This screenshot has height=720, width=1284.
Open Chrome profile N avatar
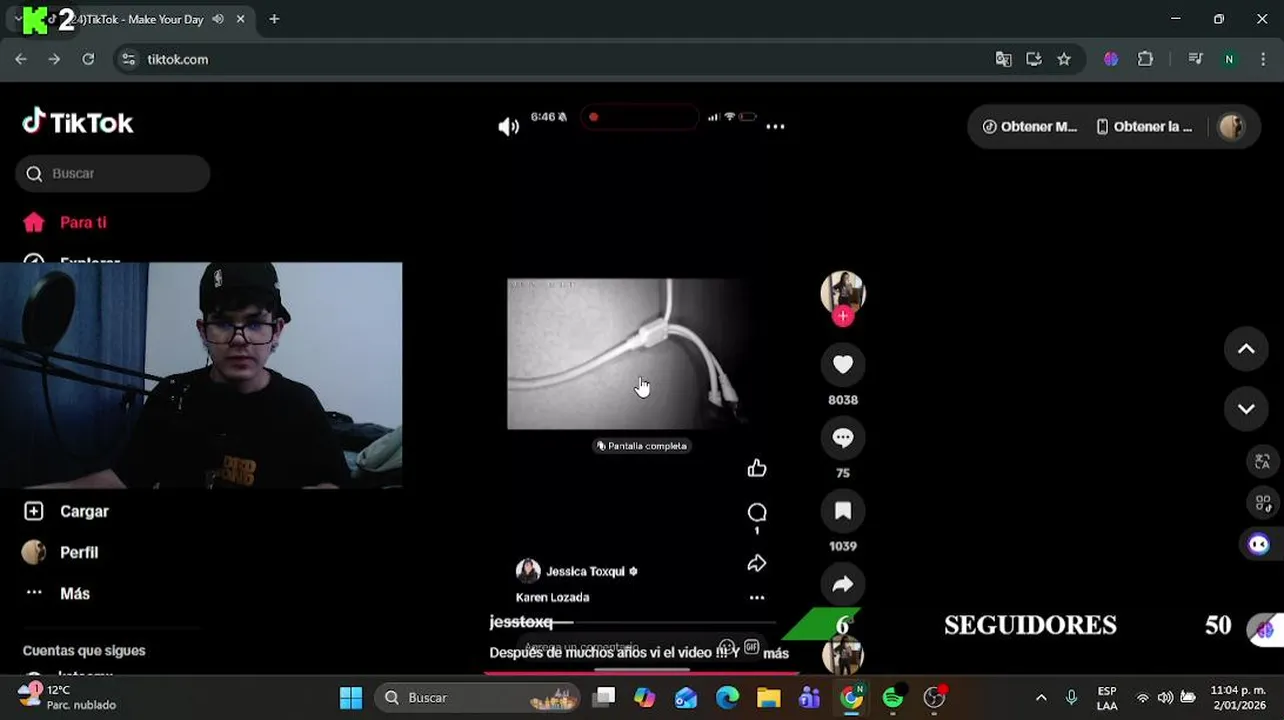(x=1229, y=59)
